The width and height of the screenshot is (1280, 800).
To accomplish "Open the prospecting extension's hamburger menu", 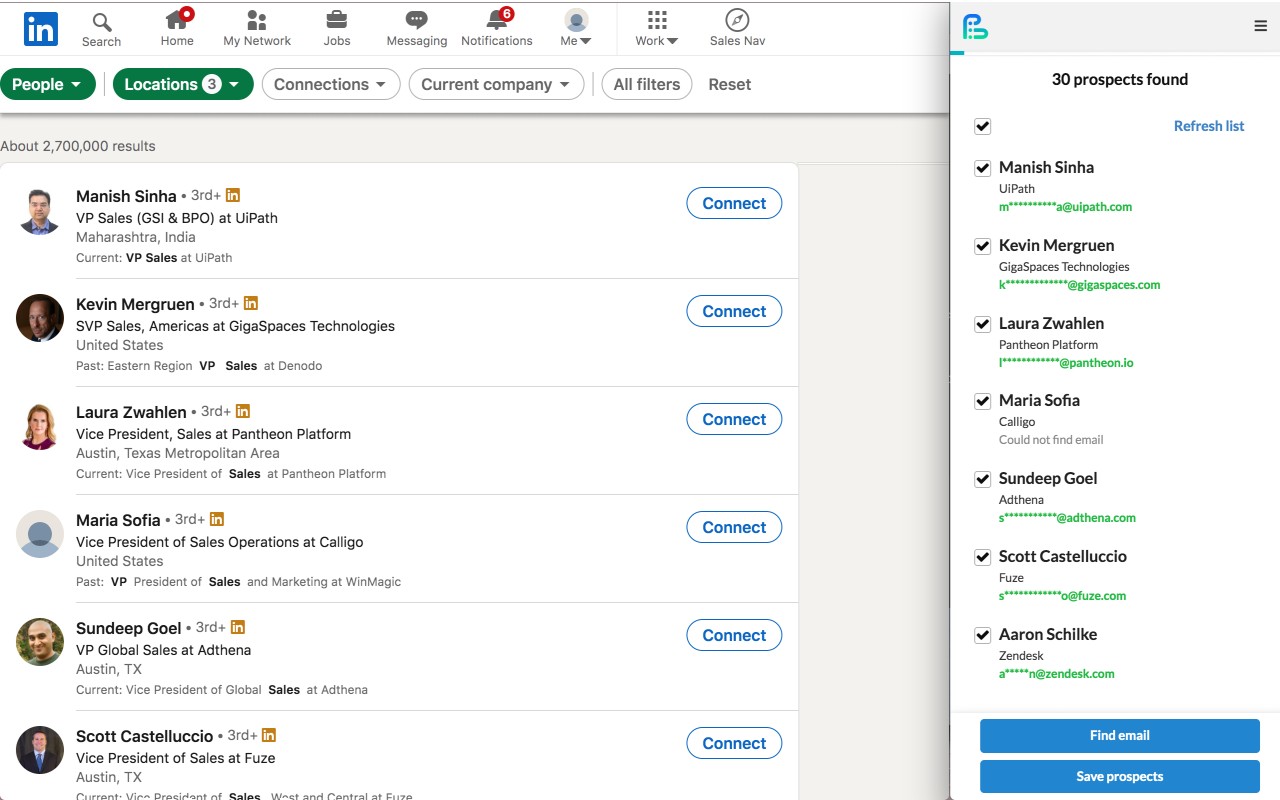I will coord(1260,25).
